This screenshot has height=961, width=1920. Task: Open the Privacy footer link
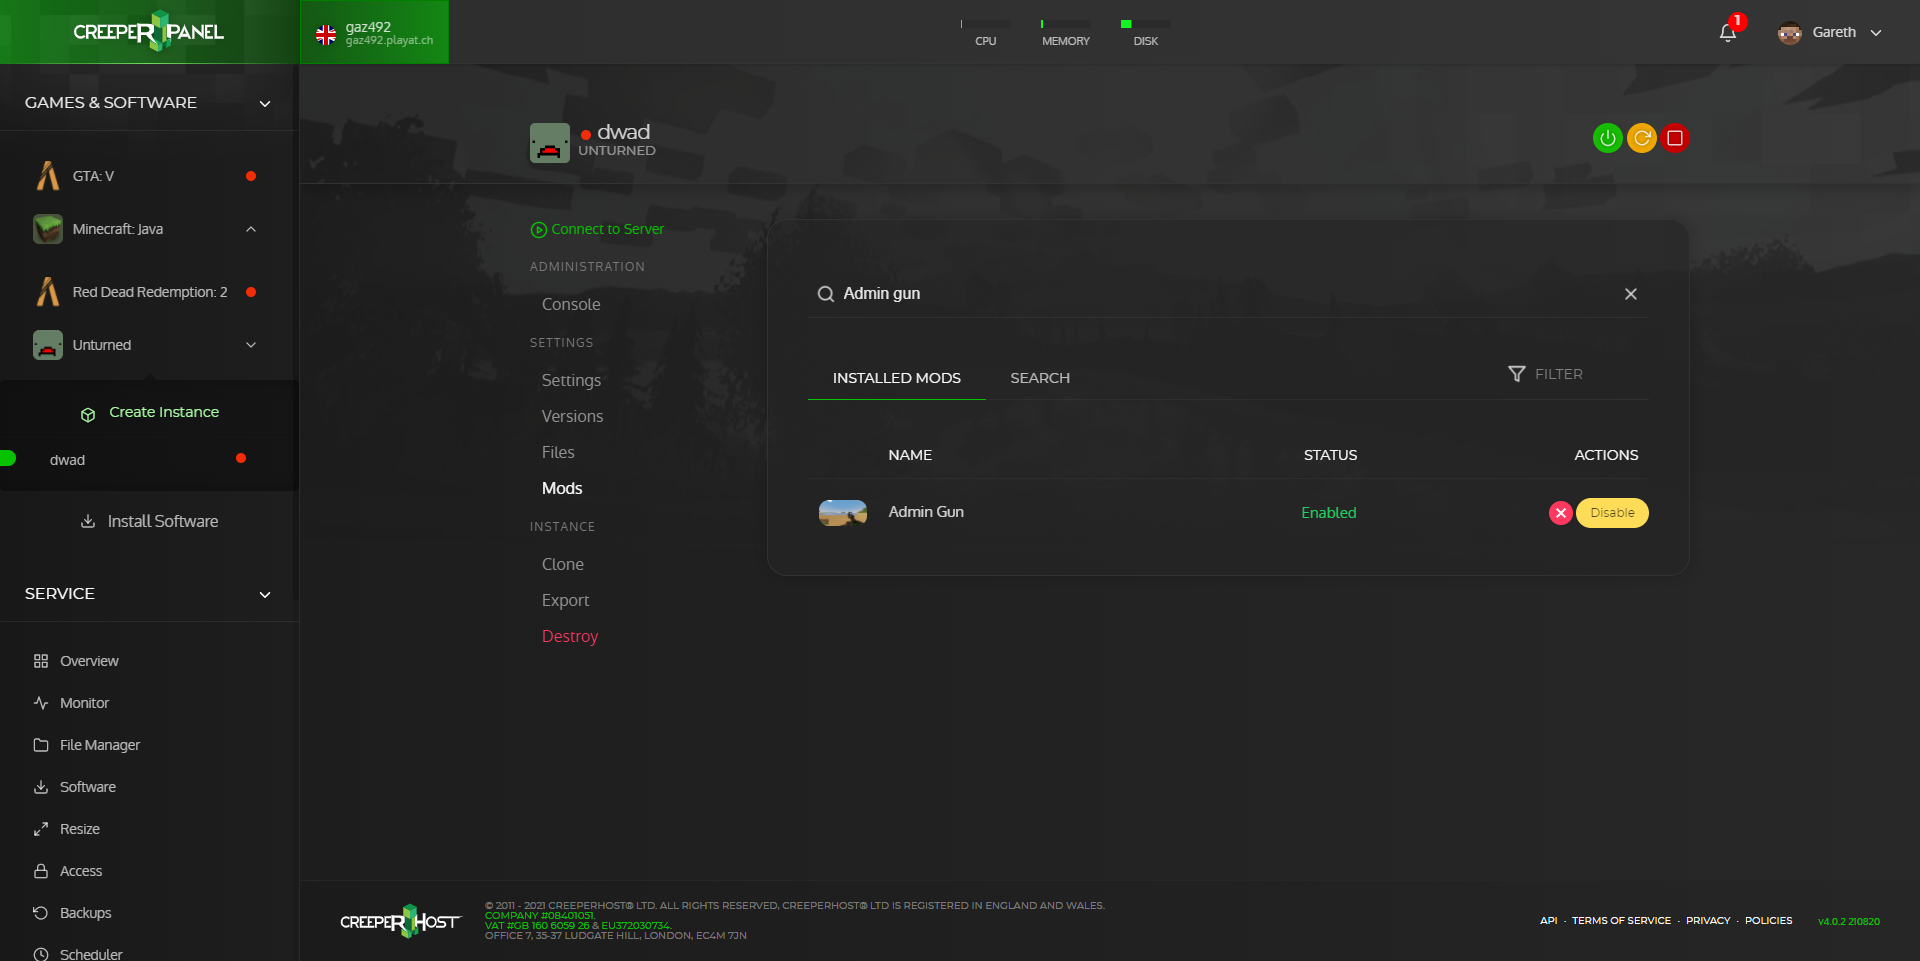click(1708, 921)
